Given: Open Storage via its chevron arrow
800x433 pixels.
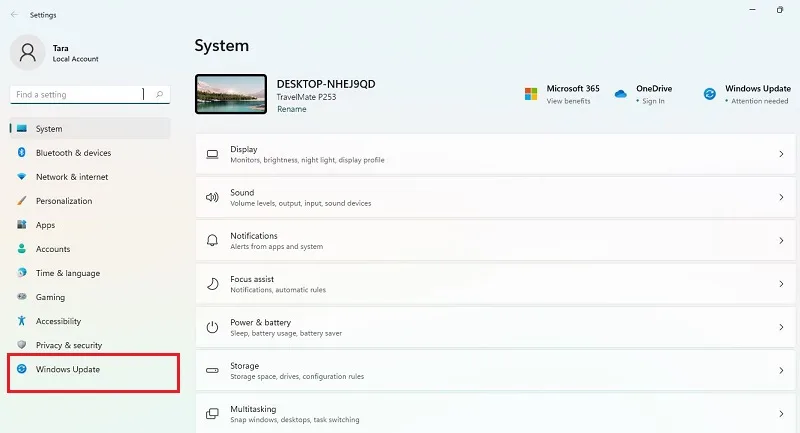Looking at the screenshot, I should click(x=781, y=370).
